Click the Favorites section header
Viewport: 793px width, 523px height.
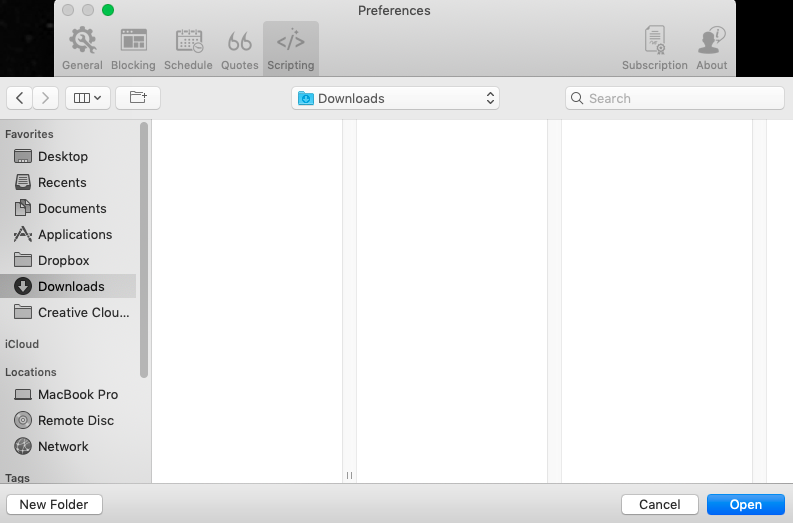(29, 134)
